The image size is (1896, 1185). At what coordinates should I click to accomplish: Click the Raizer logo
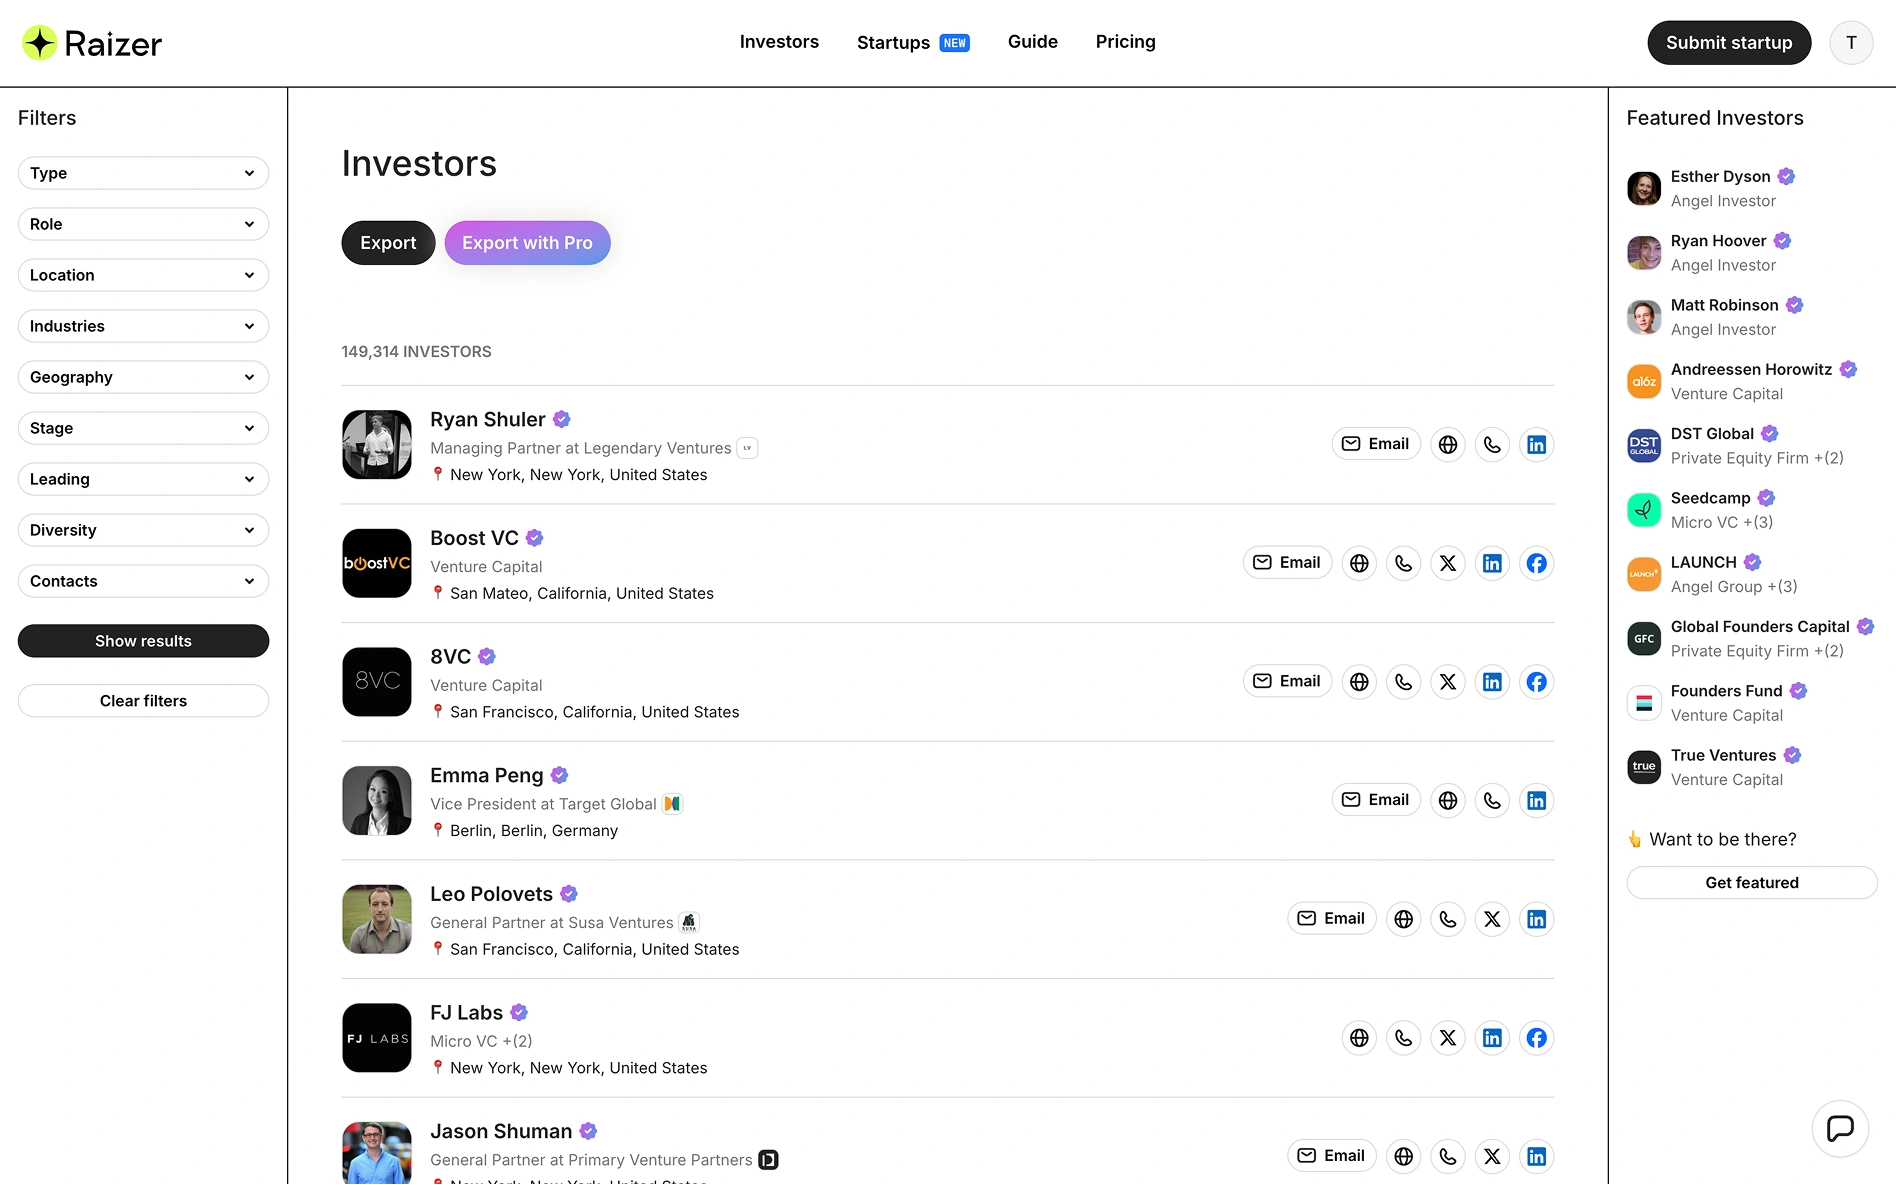pos(92,43)
